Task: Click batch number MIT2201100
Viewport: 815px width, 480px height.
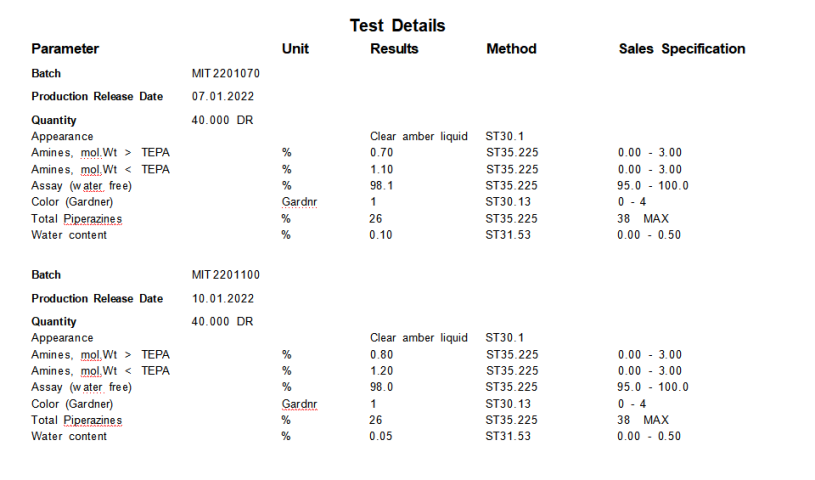Action: coord(226,275)
